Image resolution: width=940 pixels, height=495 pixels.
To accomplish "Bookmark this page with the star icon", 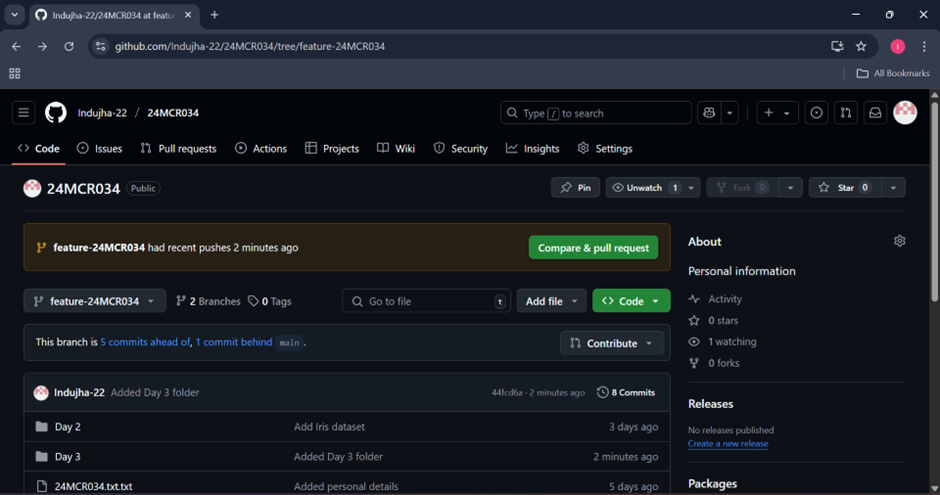I will coord(861,46).
